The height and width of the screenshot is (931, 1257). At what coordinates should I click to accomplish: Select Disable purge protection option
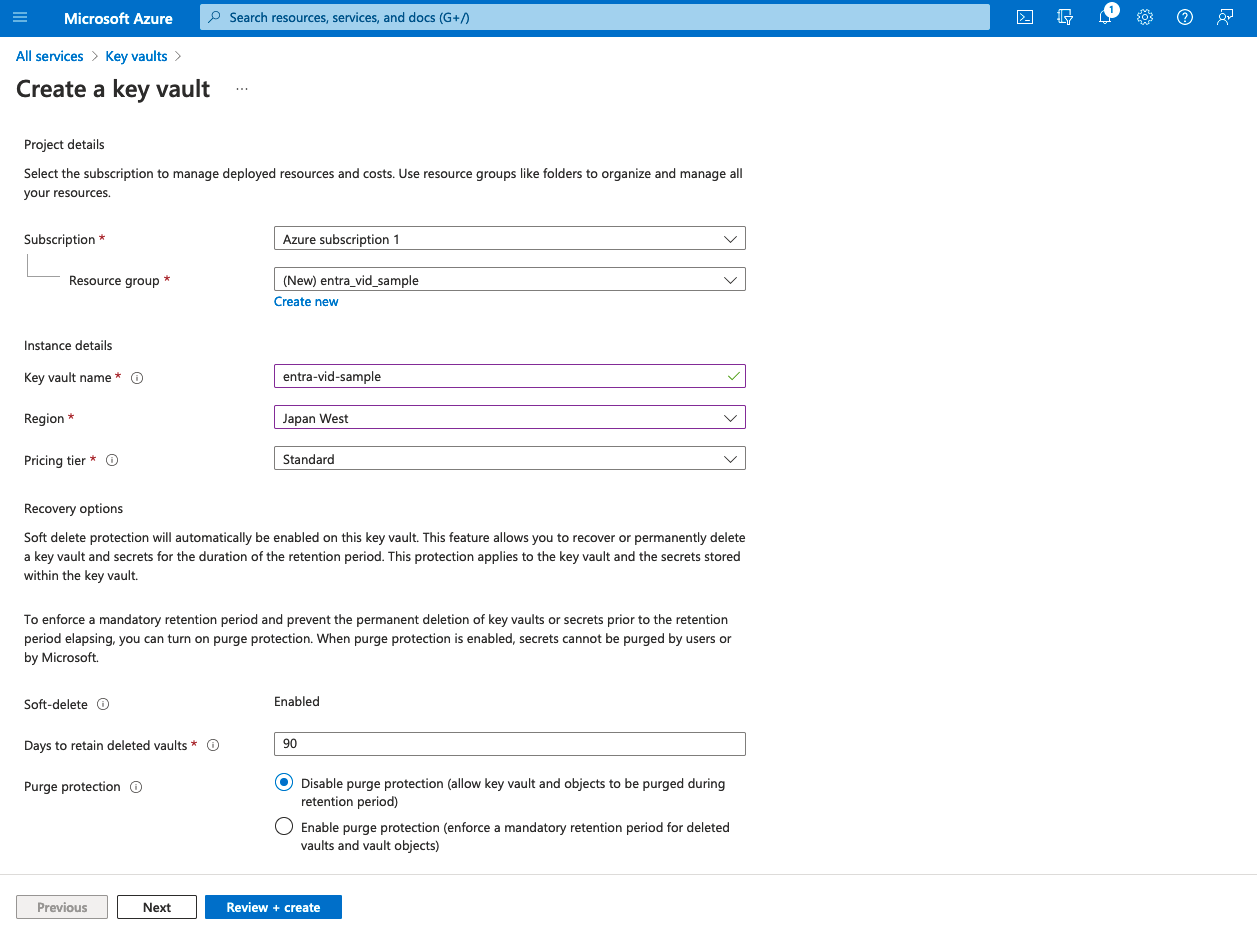pyautogui.click(x=284, y=783)
